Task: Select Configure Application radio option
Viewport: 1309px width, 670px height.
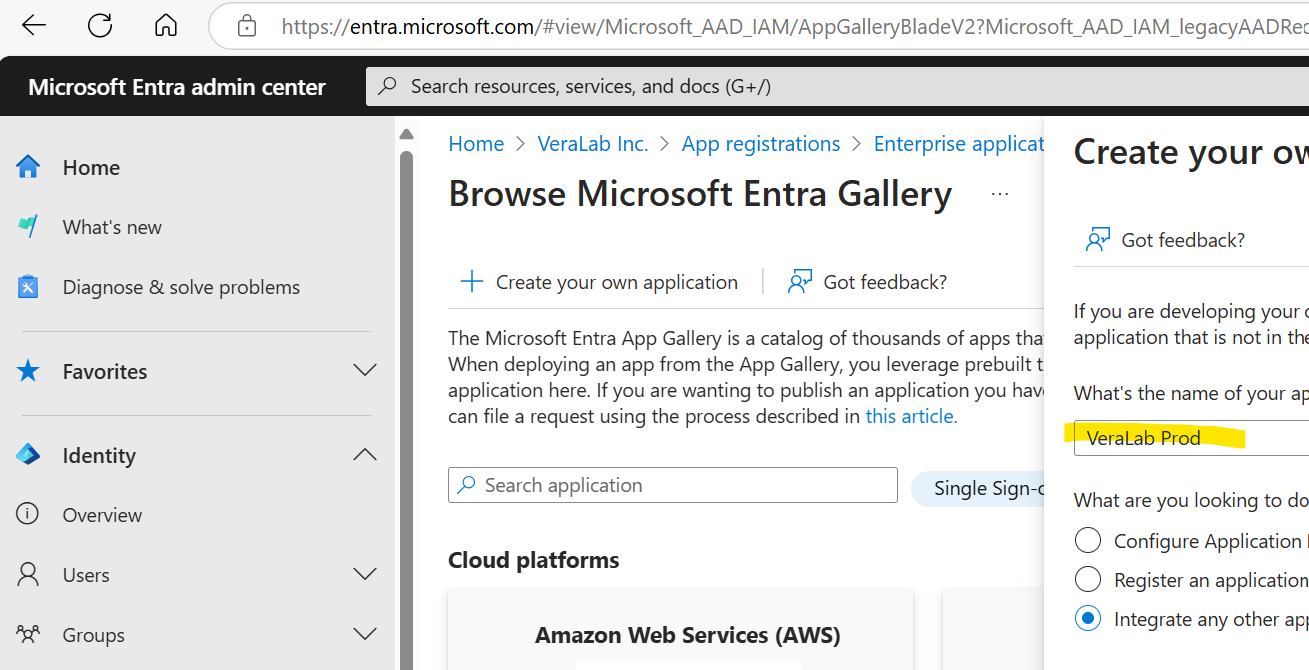Action: pyautogui.click(x=1087, y=541)
